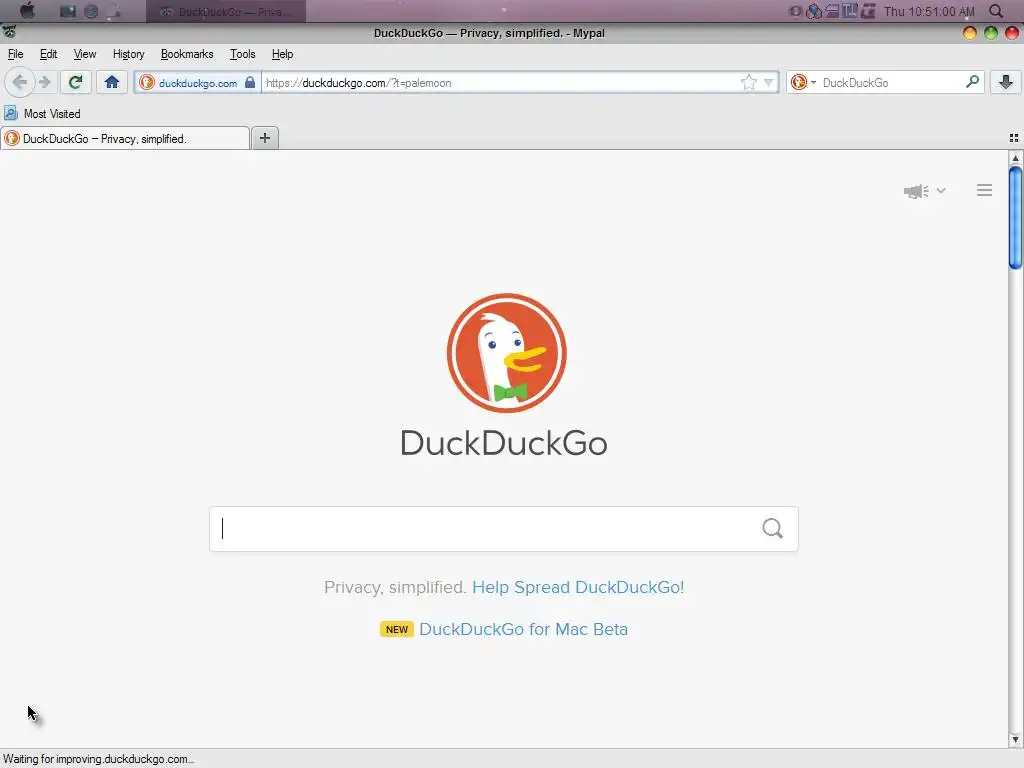
Task: Click the Waiting for improving.duckduckgo.com status text
Action: 98,759
